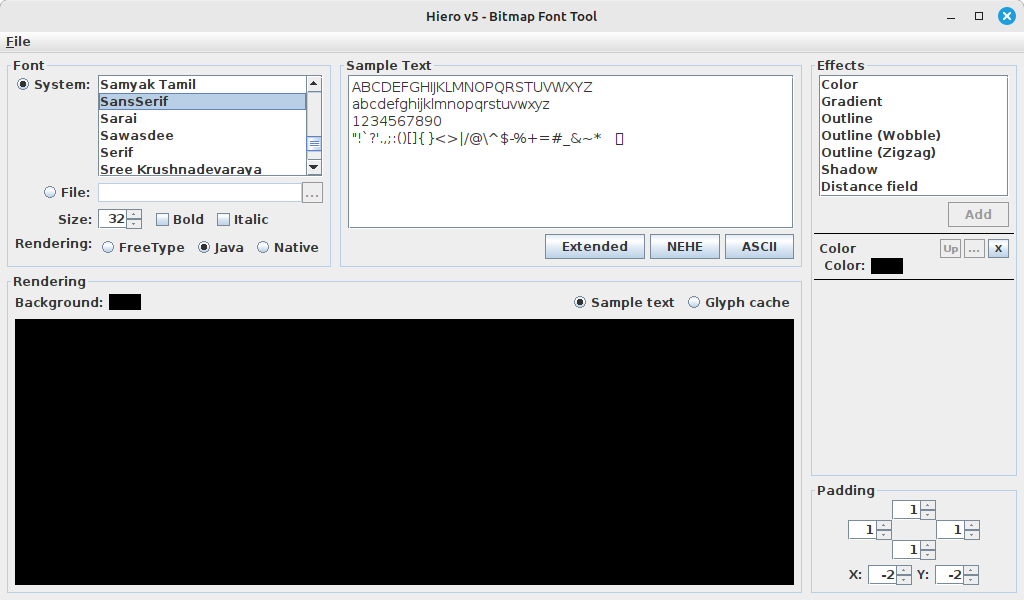Click the top padding value field
Screen dimensions: 1024x600
coord(906,510)
